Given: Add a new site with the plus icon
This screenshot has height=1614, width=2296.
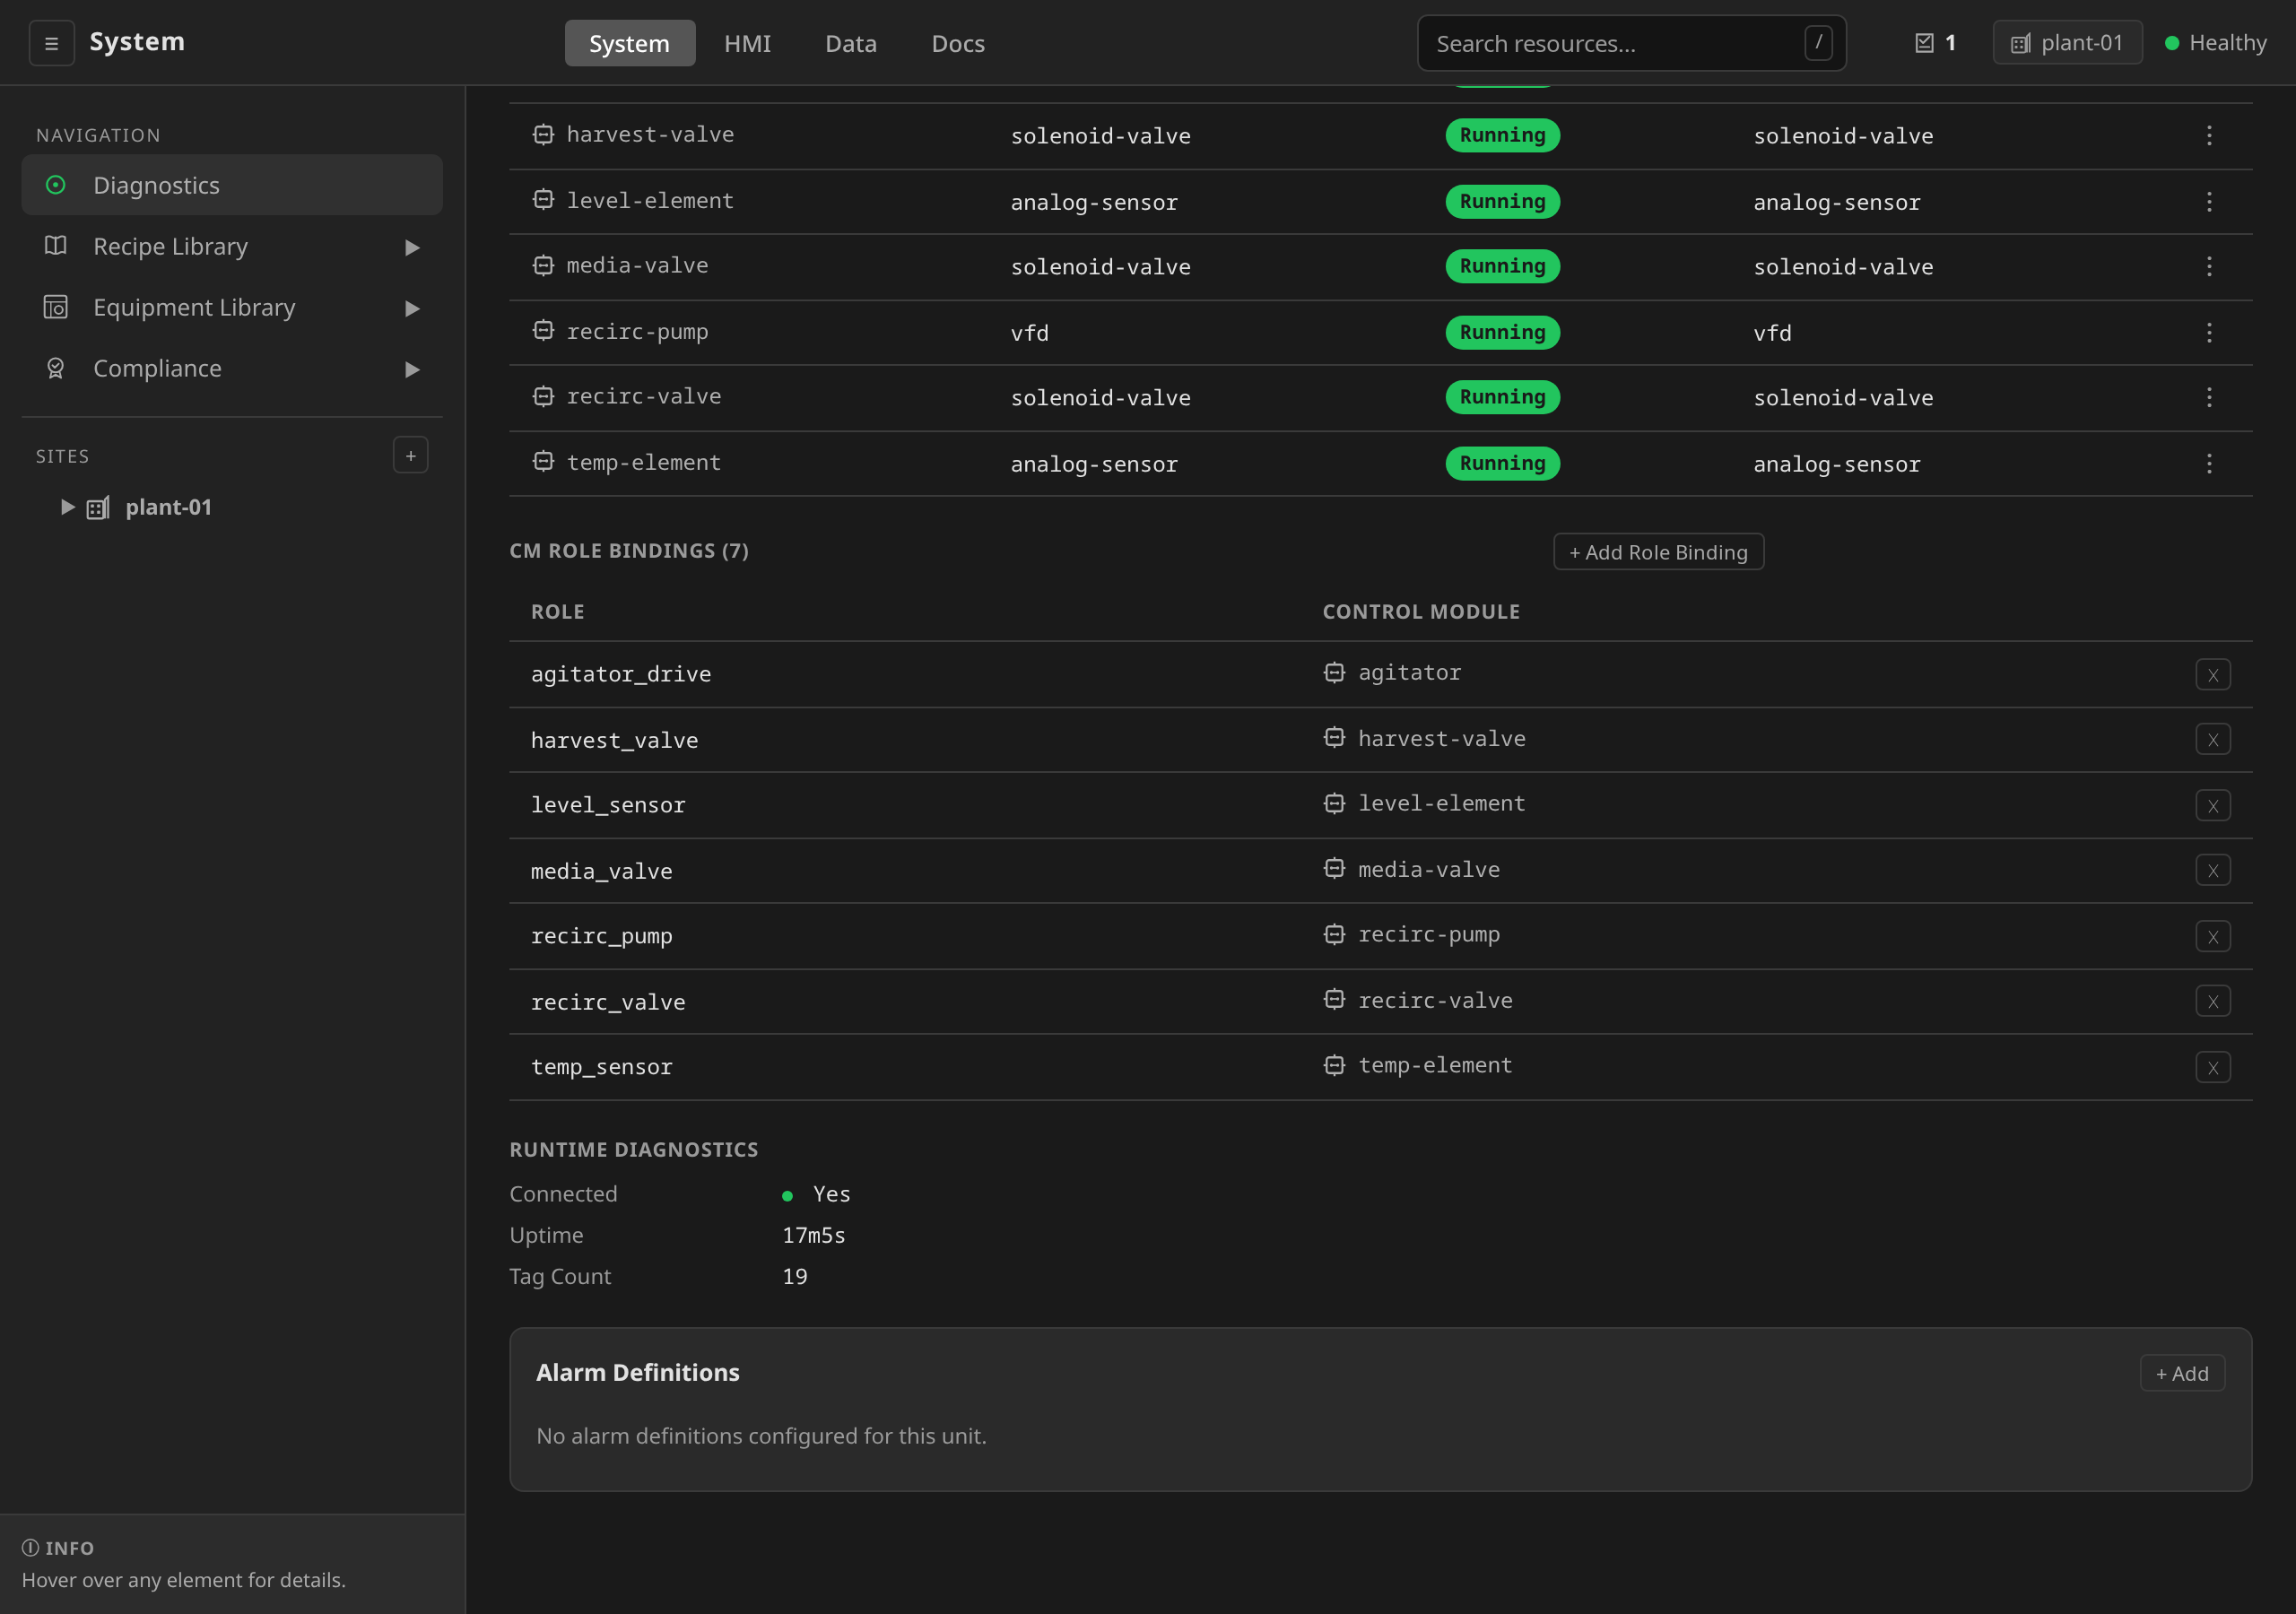Looking at the screenshot, I should [x=411, y=456].
